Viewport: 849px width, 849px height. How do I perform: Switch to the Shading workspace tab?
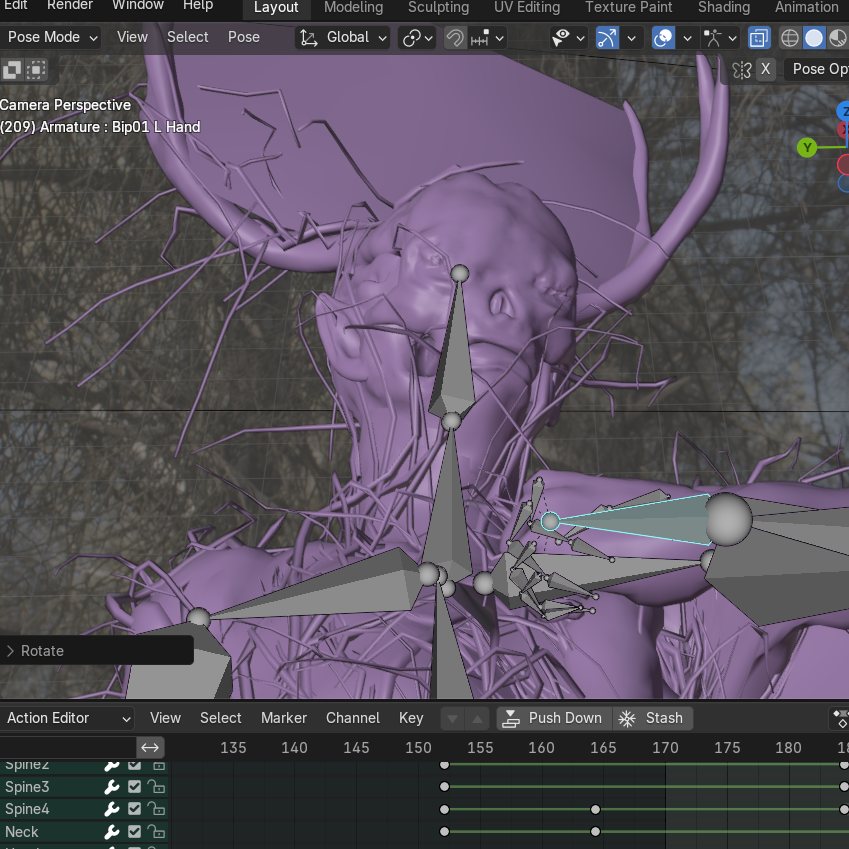coord(724,8)
